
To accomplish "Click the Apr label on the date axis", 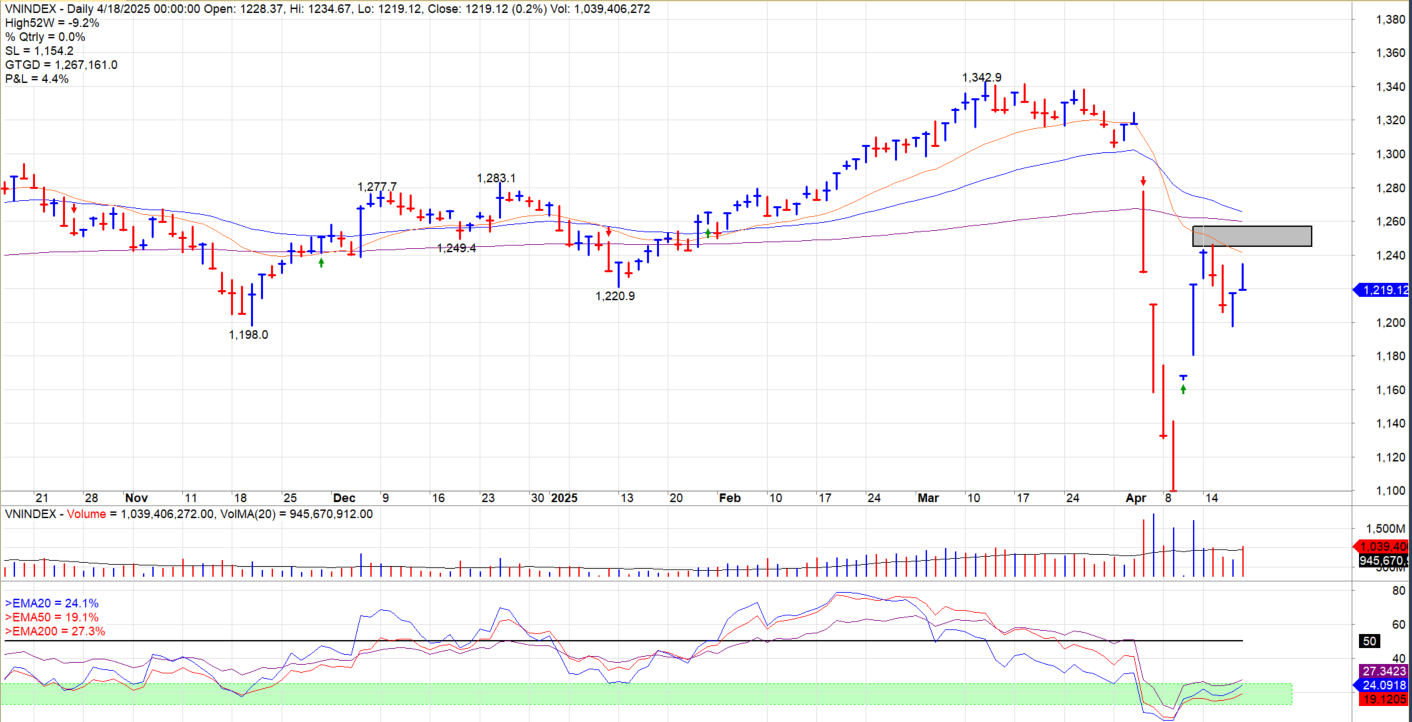I will pos(1136,498).
